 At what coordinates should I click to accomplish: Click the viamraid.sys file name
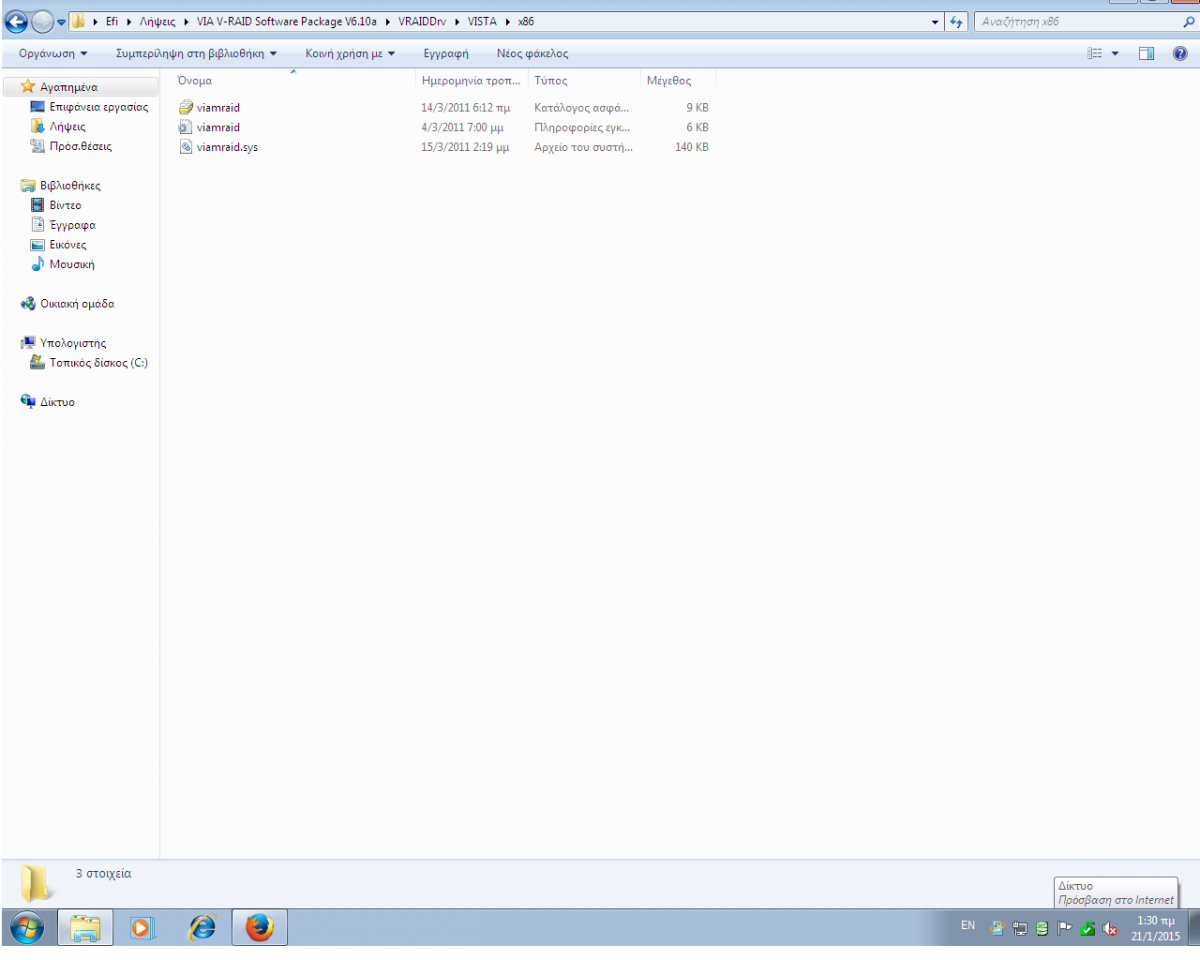tap(227, 147)
